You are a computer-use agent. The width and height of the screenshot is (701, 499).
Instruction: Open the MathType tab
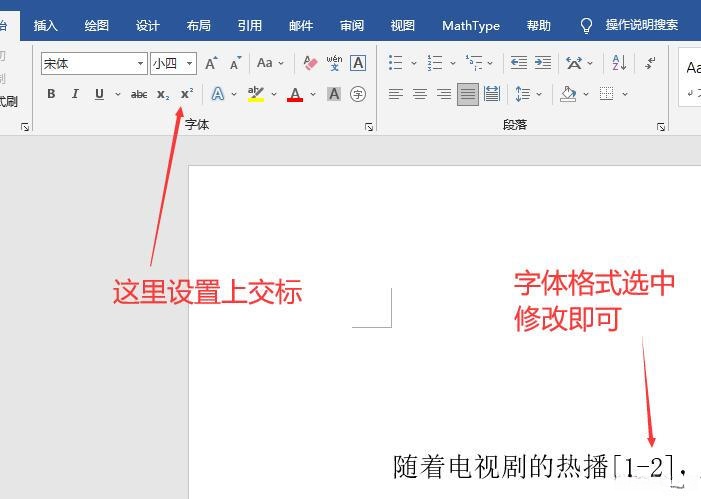(x=471, y=25)
